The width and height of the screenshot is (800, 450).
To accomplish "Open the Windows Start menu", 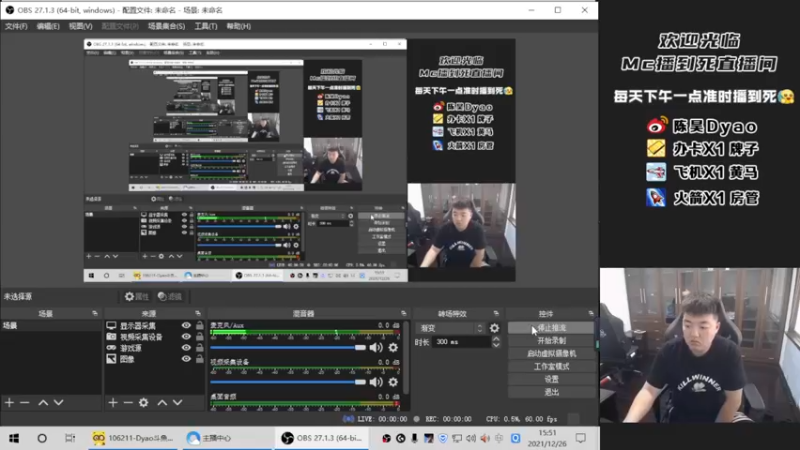I will click(x=14, y=438).
